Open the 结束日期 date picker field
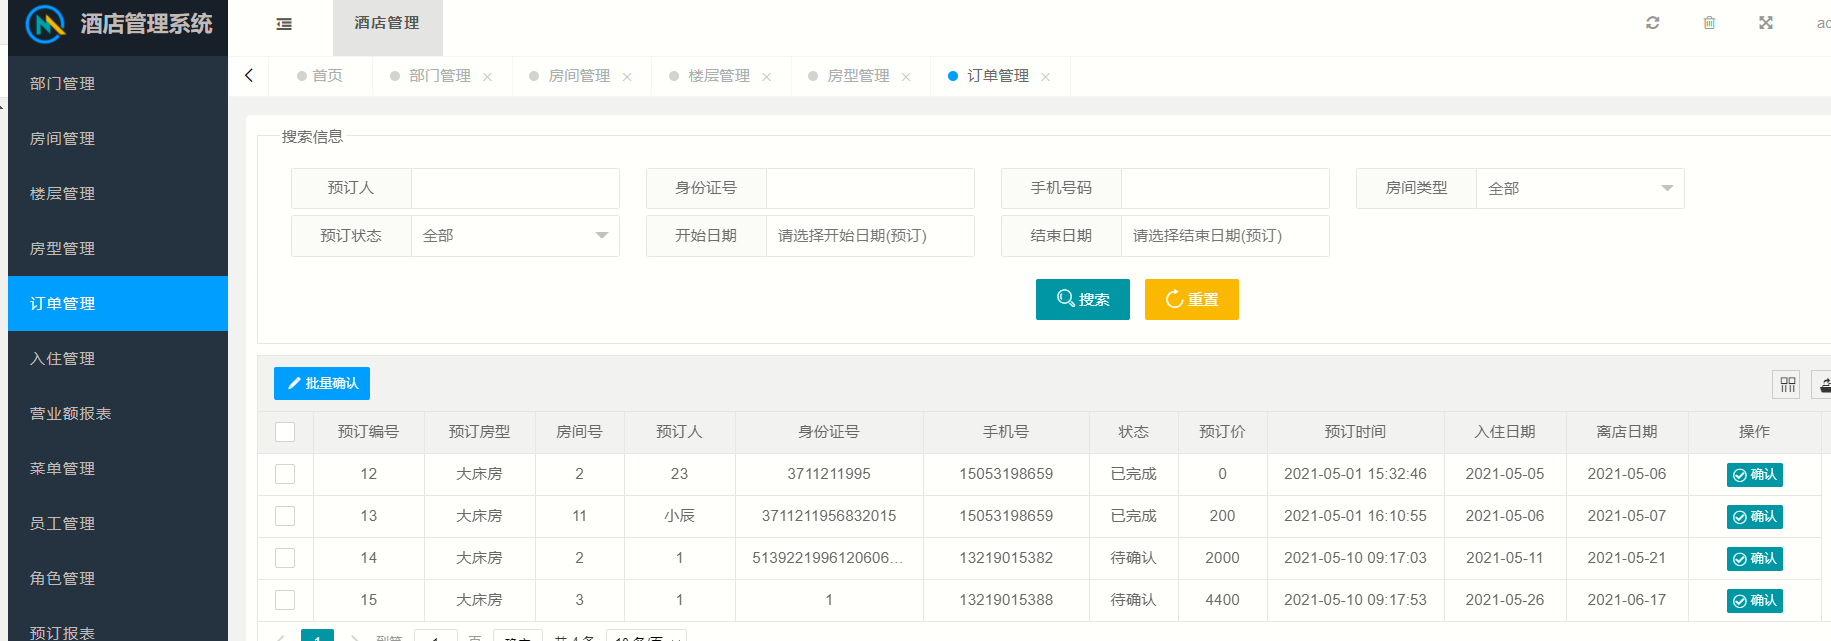This screenshot has width=1831, height=641. click(x=1225, y=236)
